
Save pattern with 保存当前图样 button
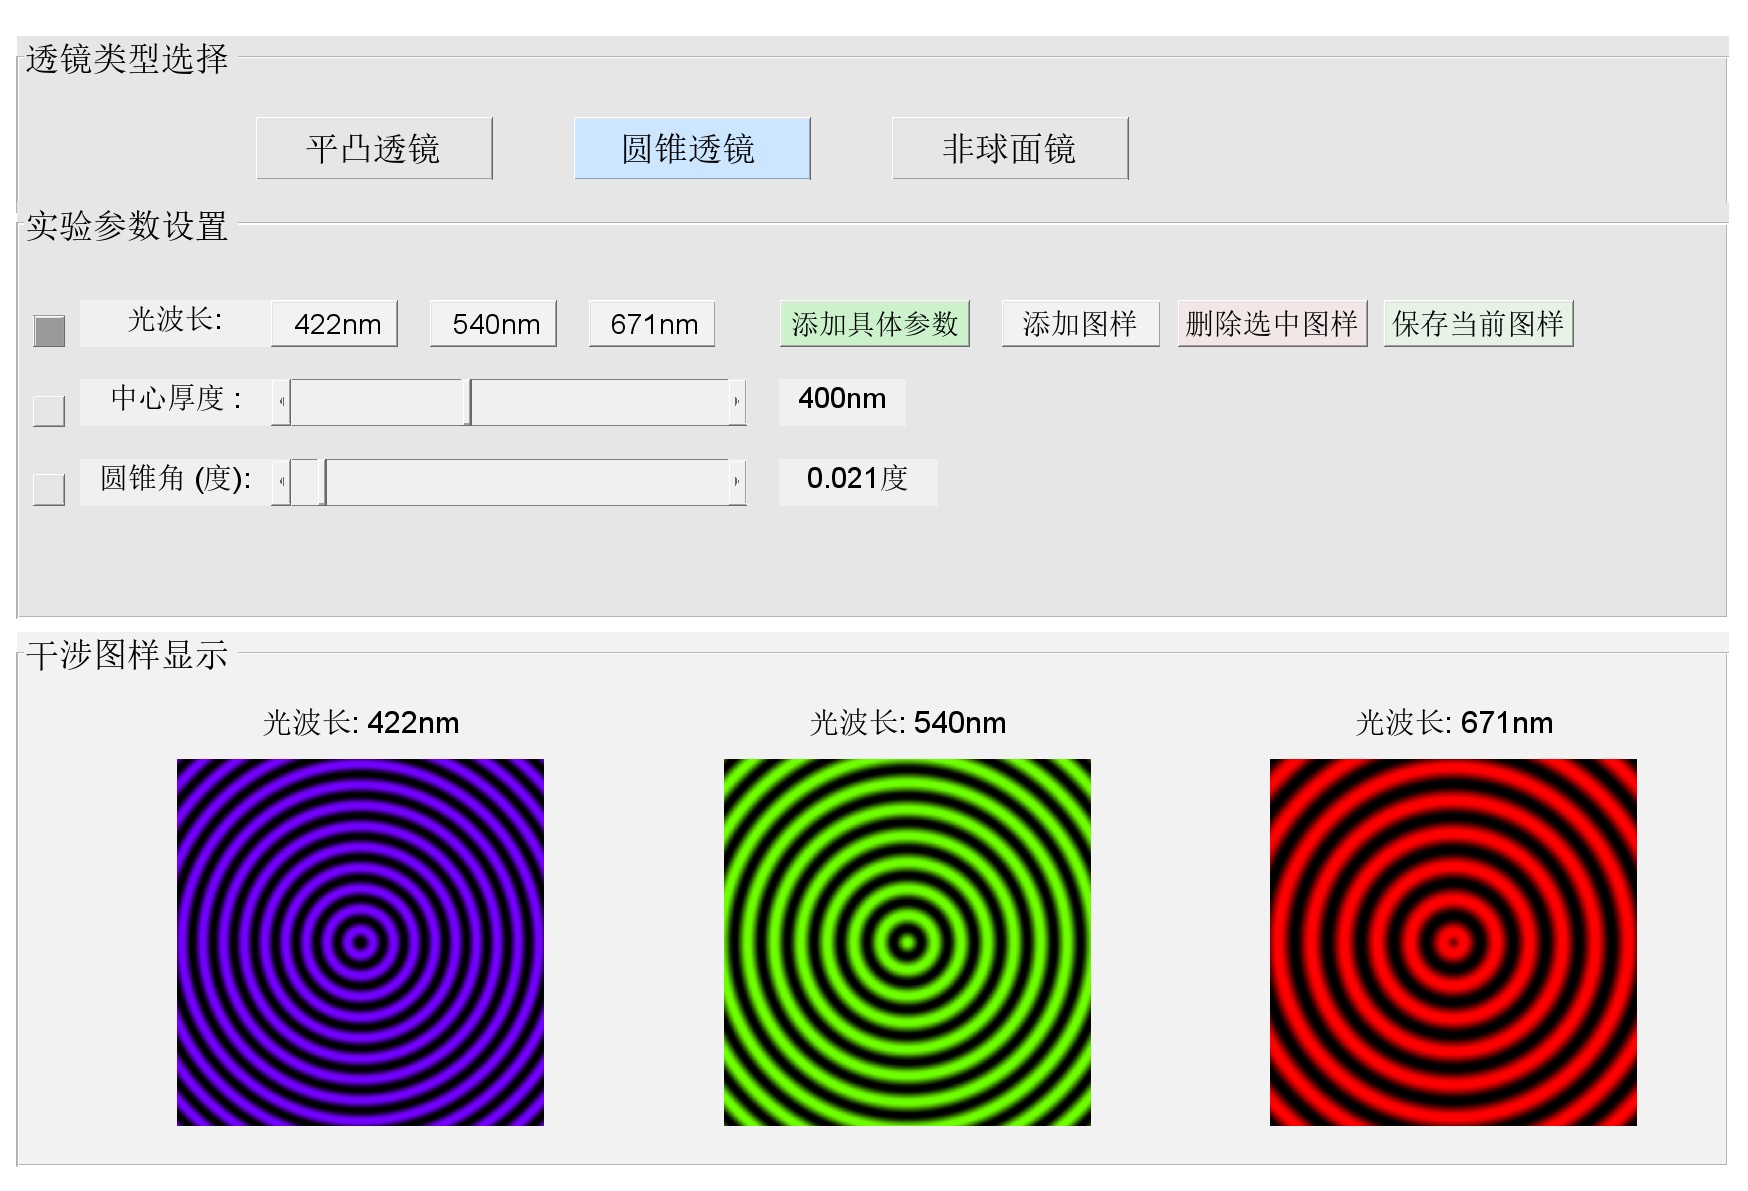tap(1478, 324)
